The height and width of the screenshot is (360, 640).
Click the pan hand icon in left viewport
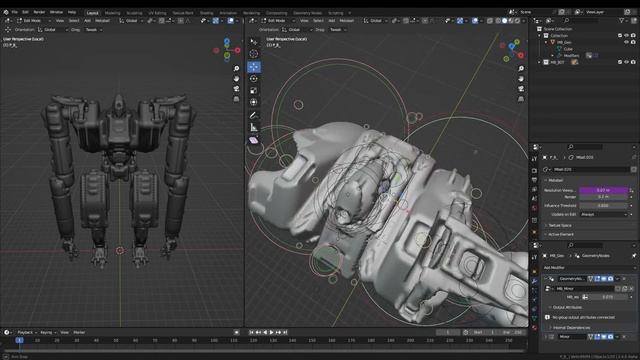point(236,79)
